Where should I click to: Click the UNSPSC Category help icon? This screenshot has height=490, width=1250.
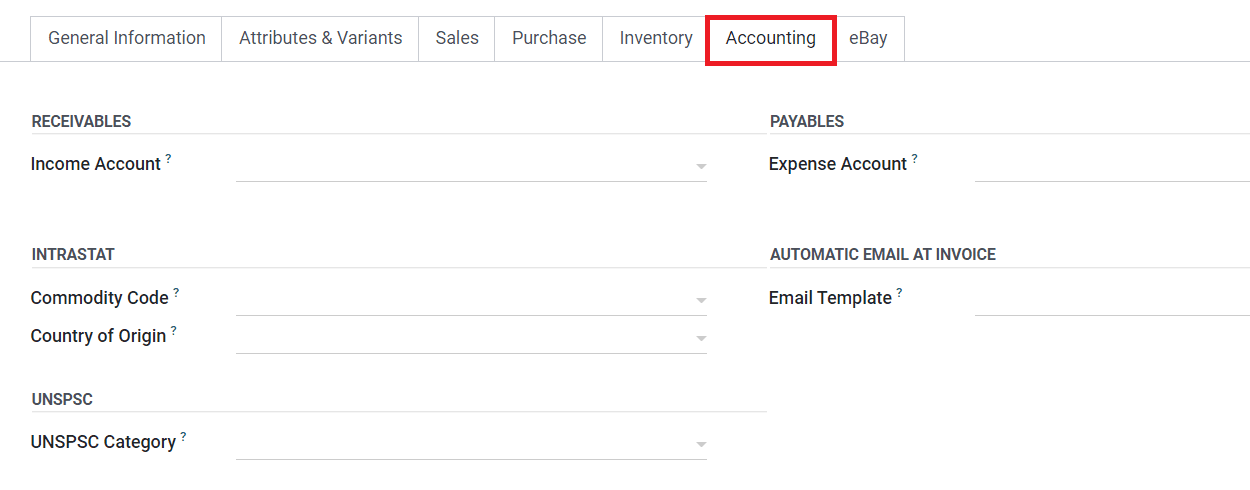tap(183, 436)
